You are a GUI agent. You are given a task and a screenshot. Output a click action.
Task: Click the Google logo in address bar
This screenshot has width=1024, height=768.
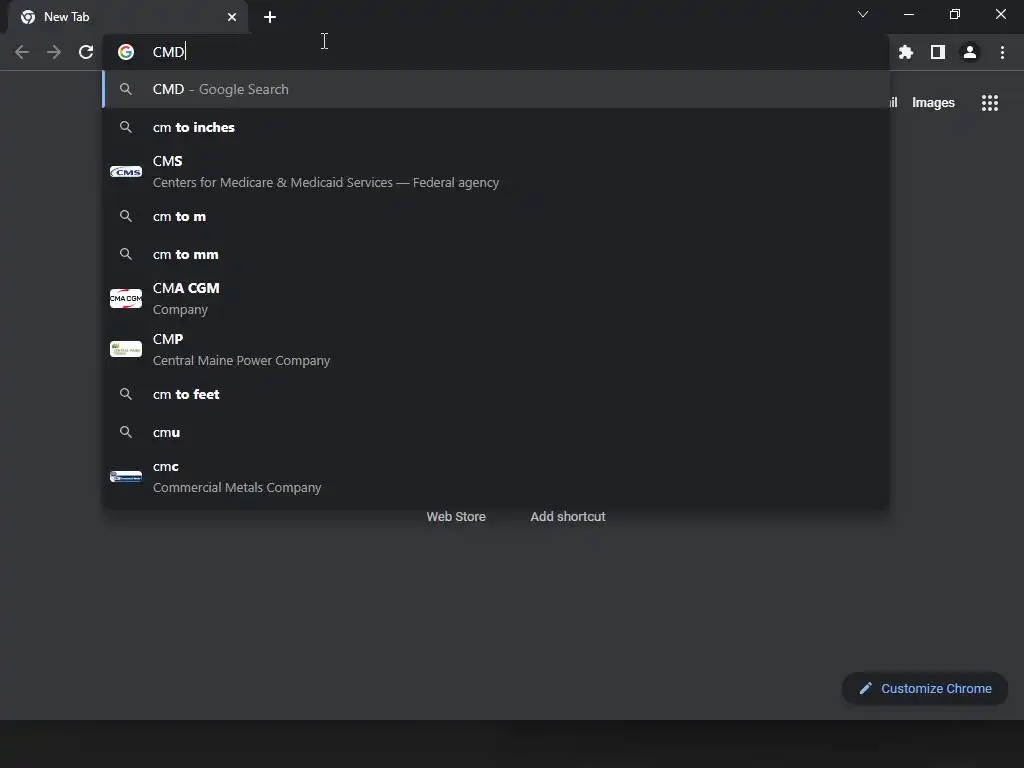click(126, 52)
